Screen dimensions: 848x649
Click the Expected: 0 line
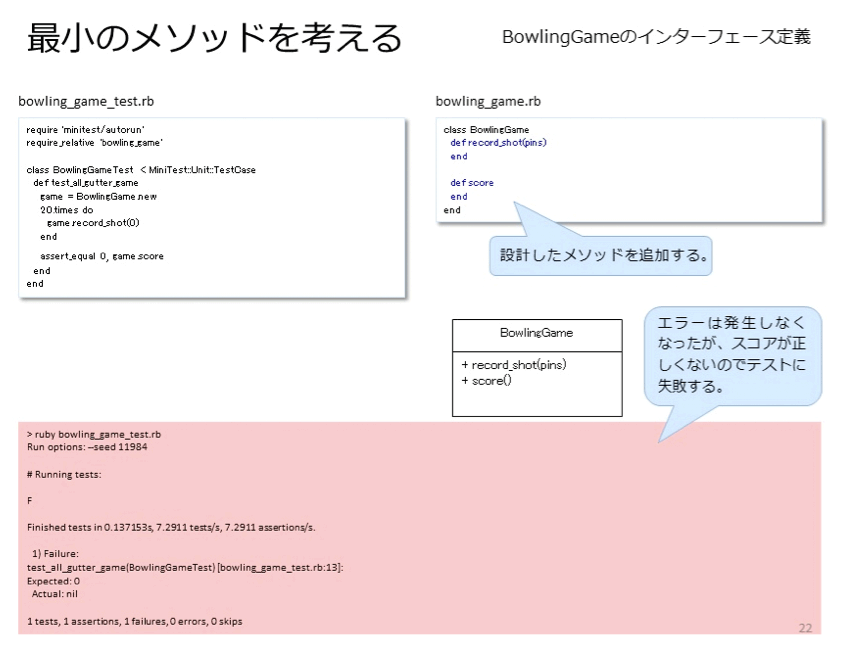pos(54,581)
